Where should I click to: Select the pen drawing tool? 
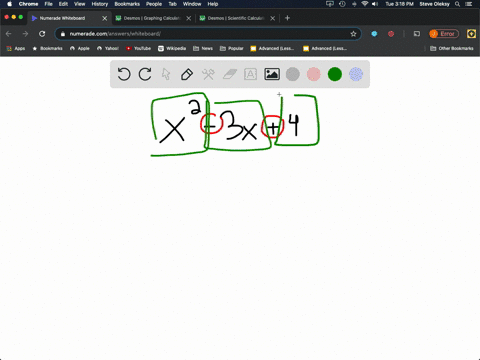coord(187,74)
